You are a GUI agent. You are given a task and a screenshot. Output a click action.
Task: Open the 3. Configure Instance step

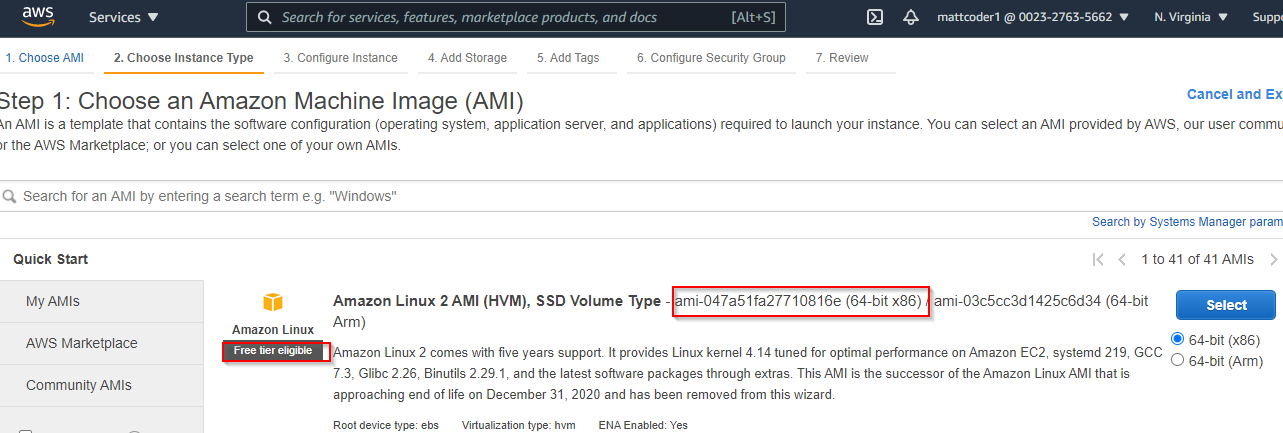pyautogui.click(x=340, y=58)
